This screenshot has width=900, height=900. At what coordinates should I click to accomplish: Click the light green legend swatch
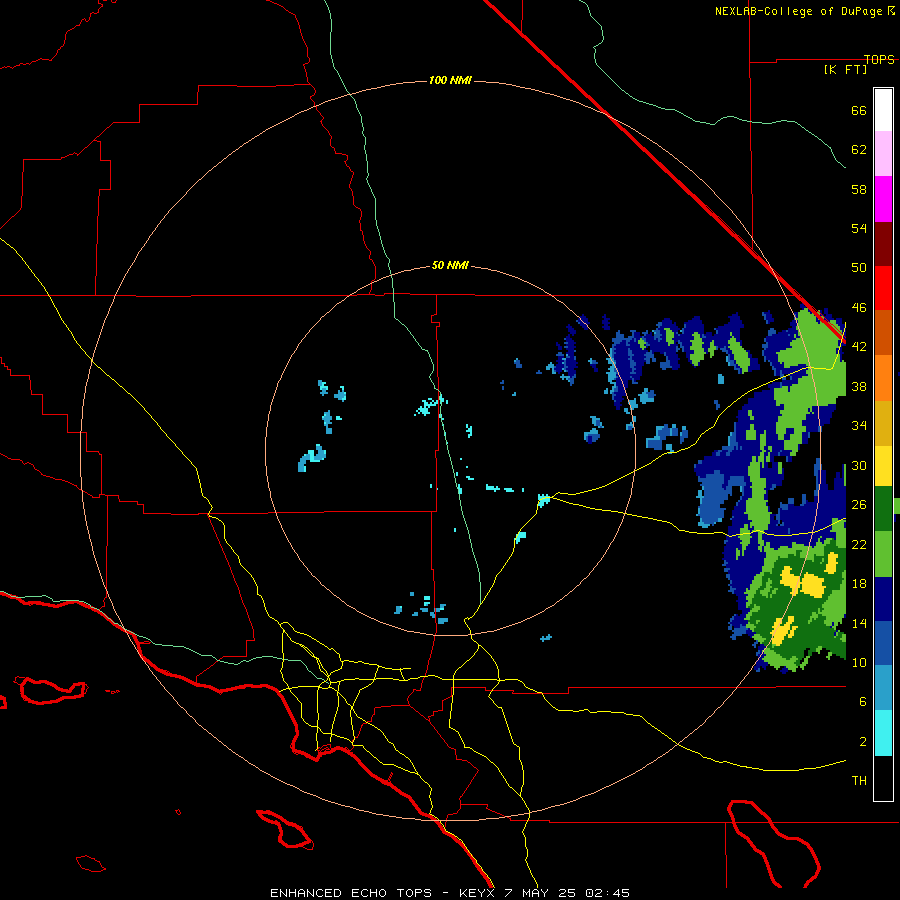883,554
